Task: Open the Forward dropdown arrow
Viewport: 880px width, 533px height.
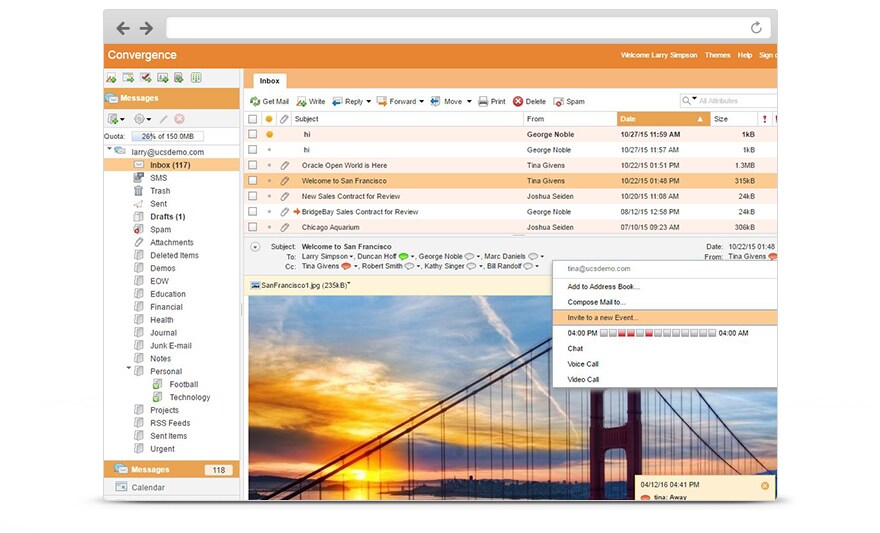Action: (x=421, y=102)
